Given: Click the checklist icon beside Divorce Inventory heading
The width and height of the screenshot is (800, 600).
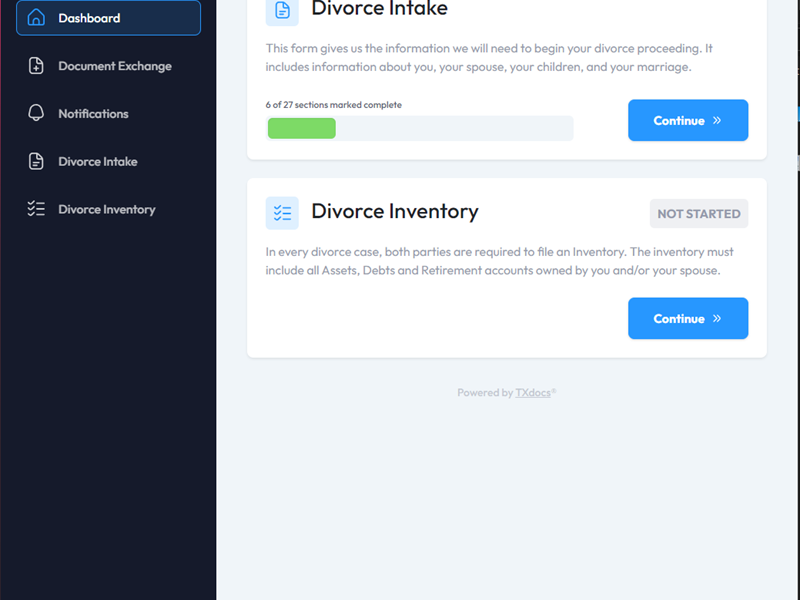Looking at the screenshot, I should tap(282, 213).
